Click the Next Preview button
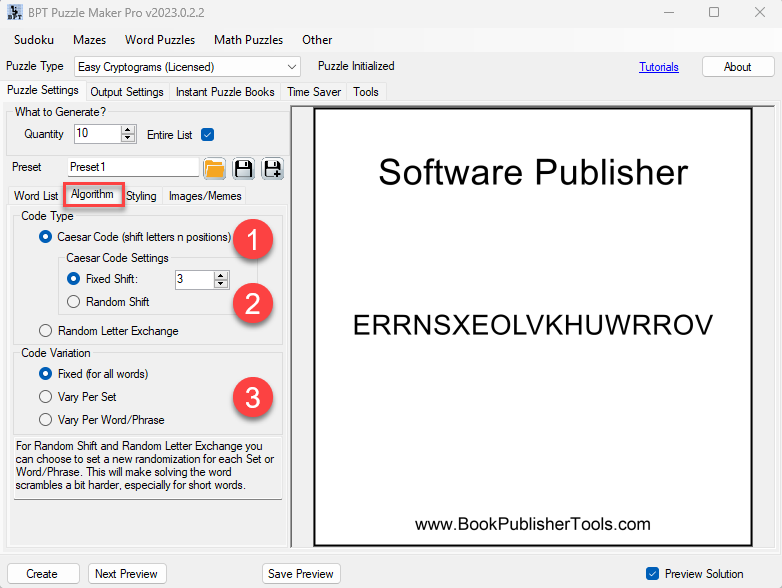The width and height of the screenshot is (782, 588). [x=125, y=574]
